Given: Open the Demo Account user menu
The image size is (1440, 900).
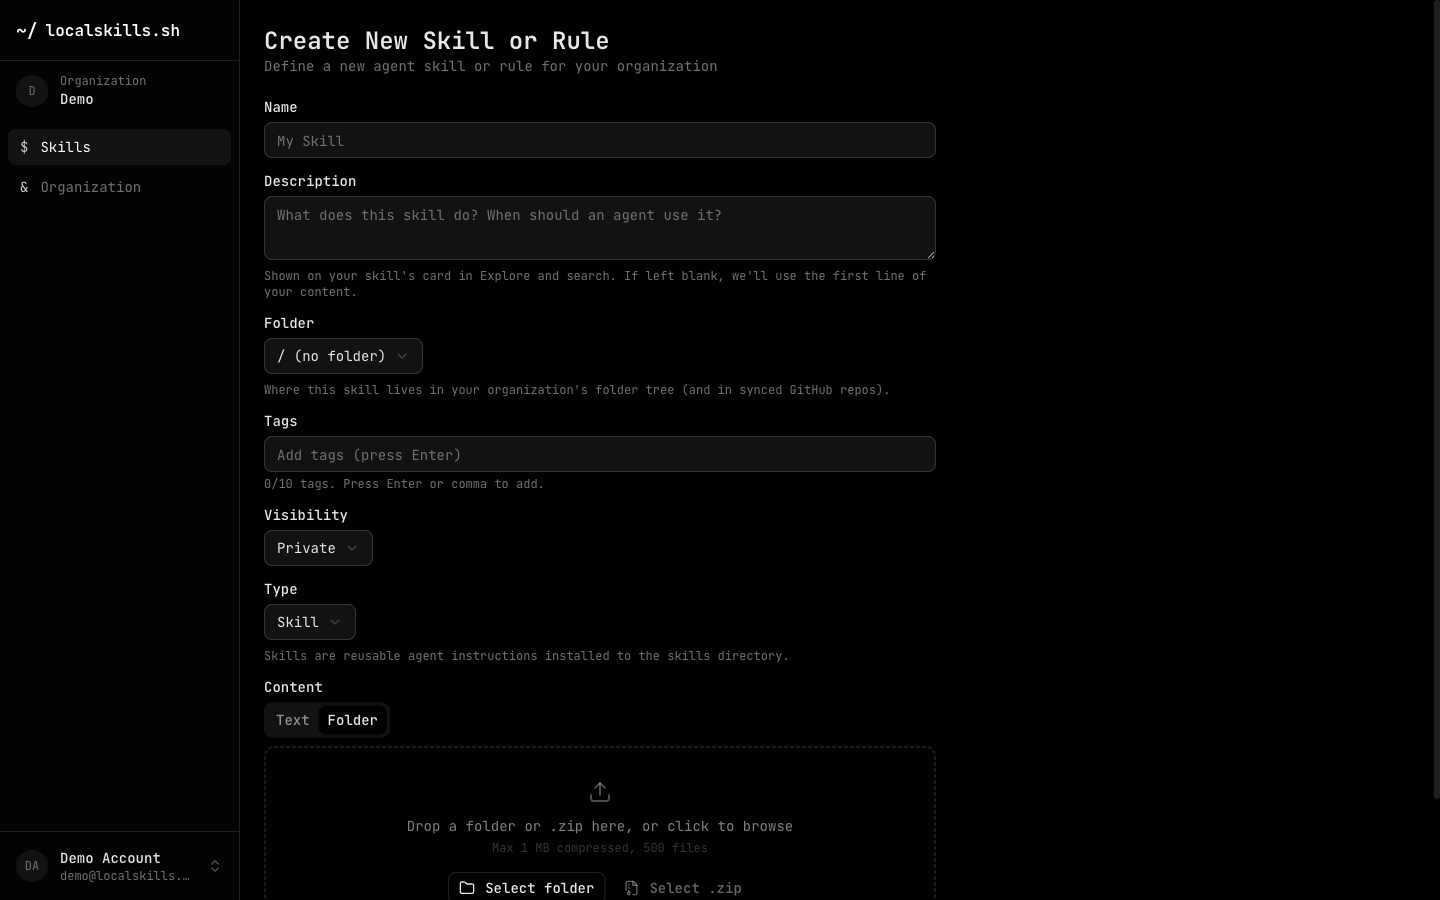Looking at the screenshot, I should [119, 866].
